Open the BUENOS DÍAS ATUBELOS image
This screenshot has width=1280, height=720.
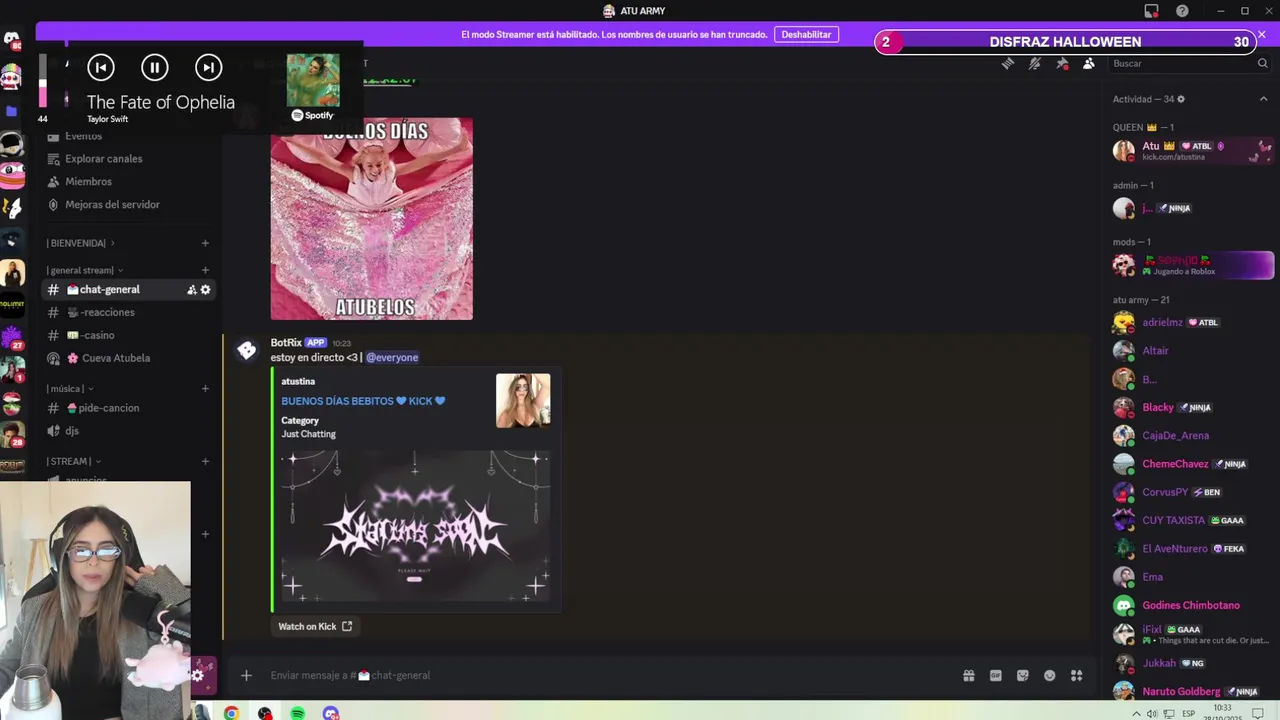click(x=371, y=219)
